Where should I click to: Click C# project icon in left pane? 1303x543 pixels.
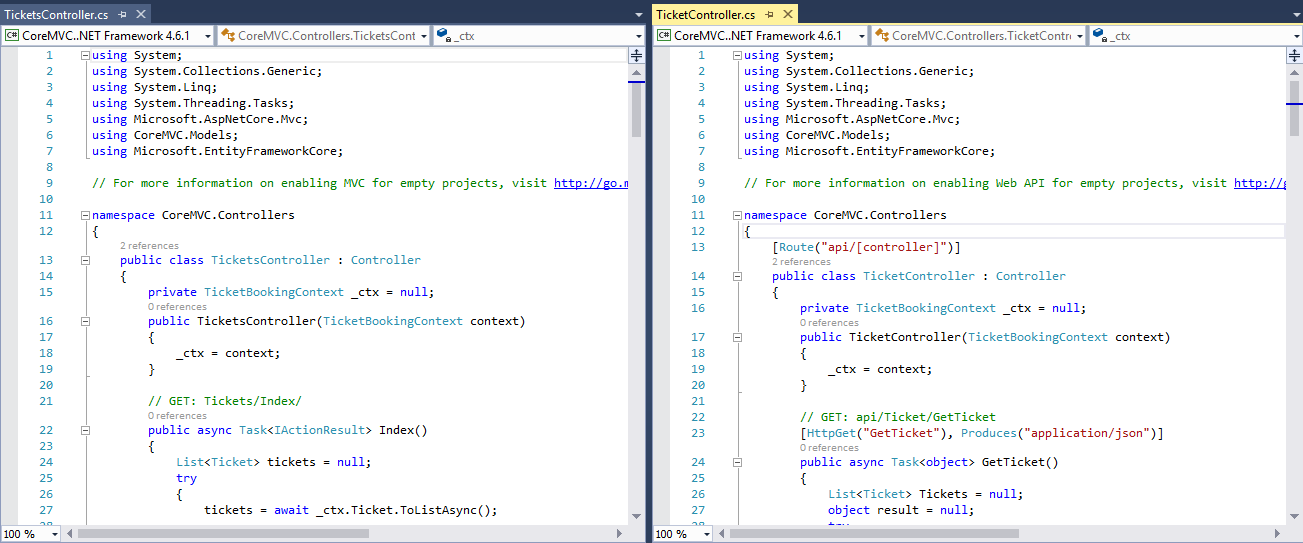click(x=13, y=35)
